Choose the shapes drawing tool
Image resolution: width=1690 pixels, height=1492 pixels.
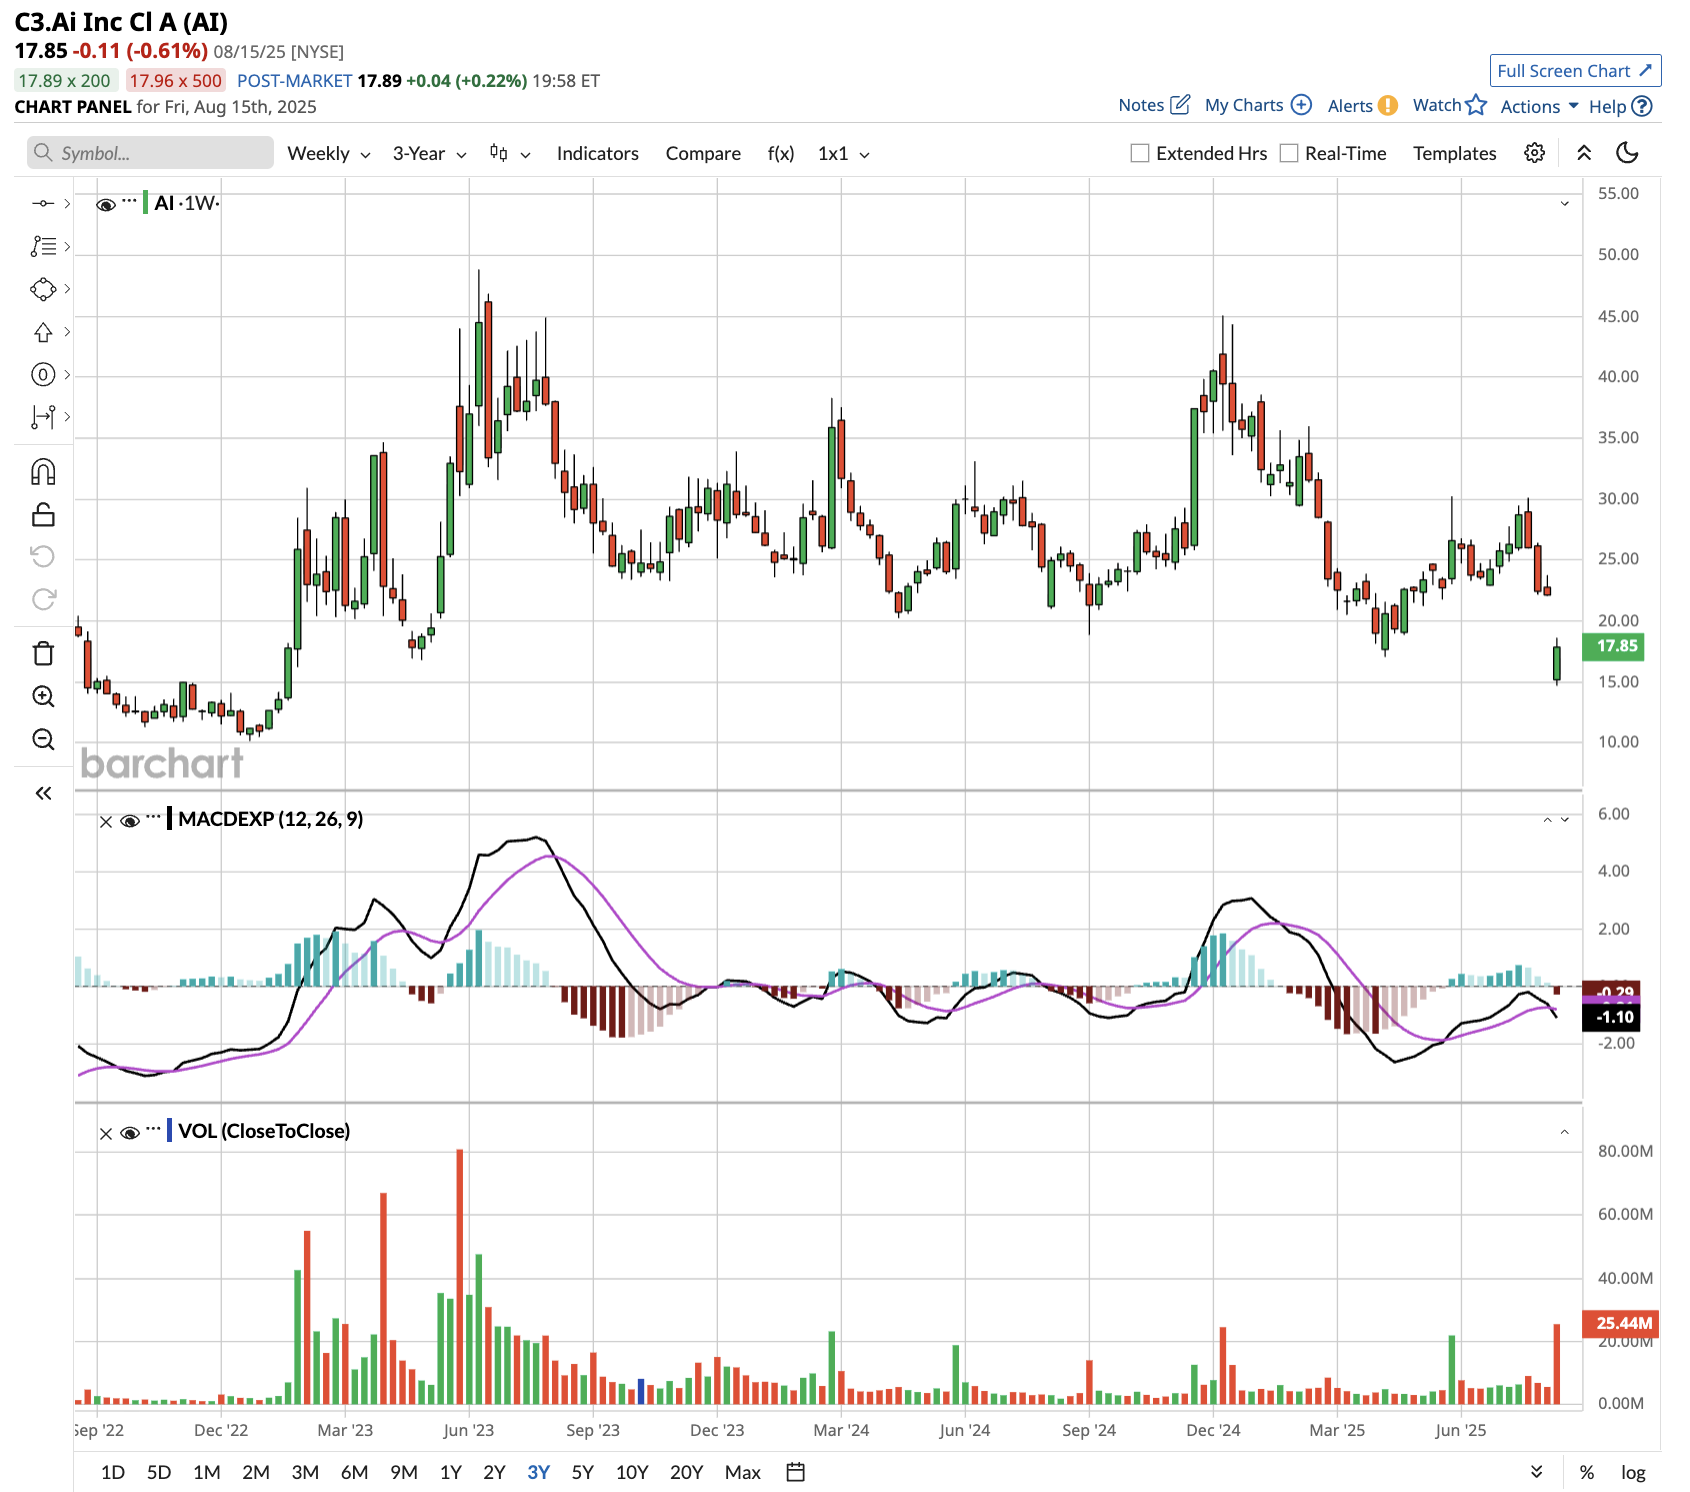point(43,289)
